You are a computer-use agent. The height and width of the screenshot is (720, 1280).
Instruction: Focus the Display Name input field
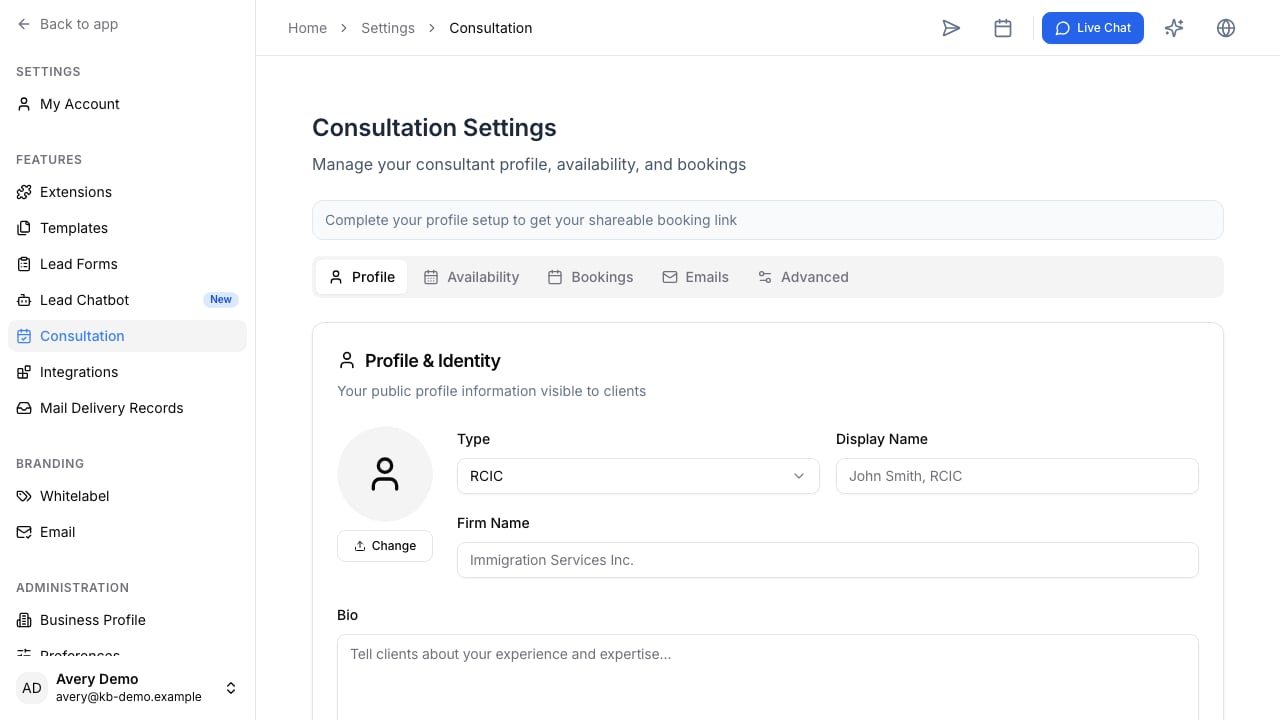[1017, 476]
